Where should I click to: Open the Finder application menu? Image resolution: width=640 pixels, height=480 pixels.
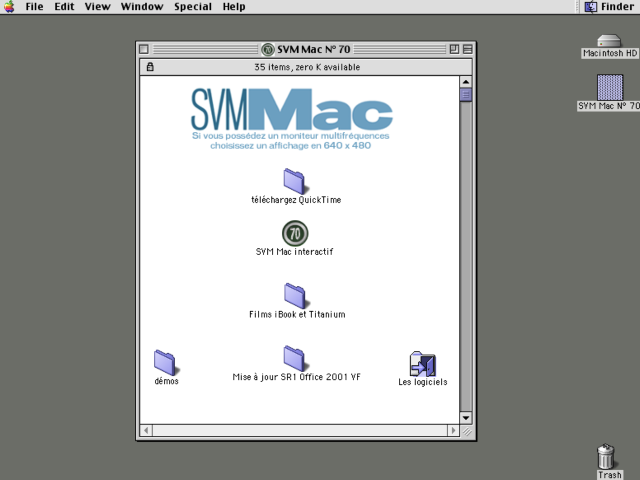pos(609,7)
